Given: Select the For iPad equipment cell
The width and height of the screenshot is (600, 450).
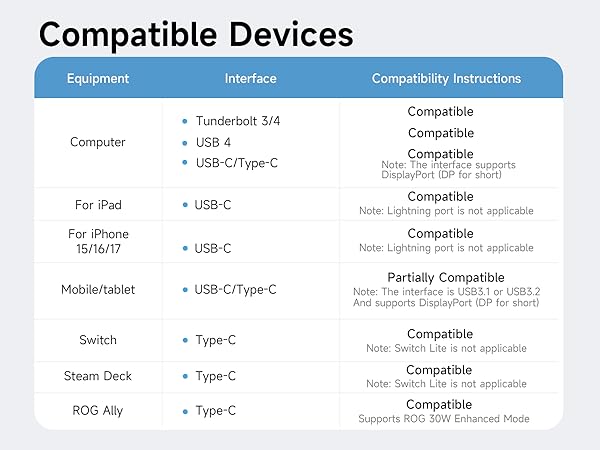Looking at the screenshot, I should (x=98, y=205).
